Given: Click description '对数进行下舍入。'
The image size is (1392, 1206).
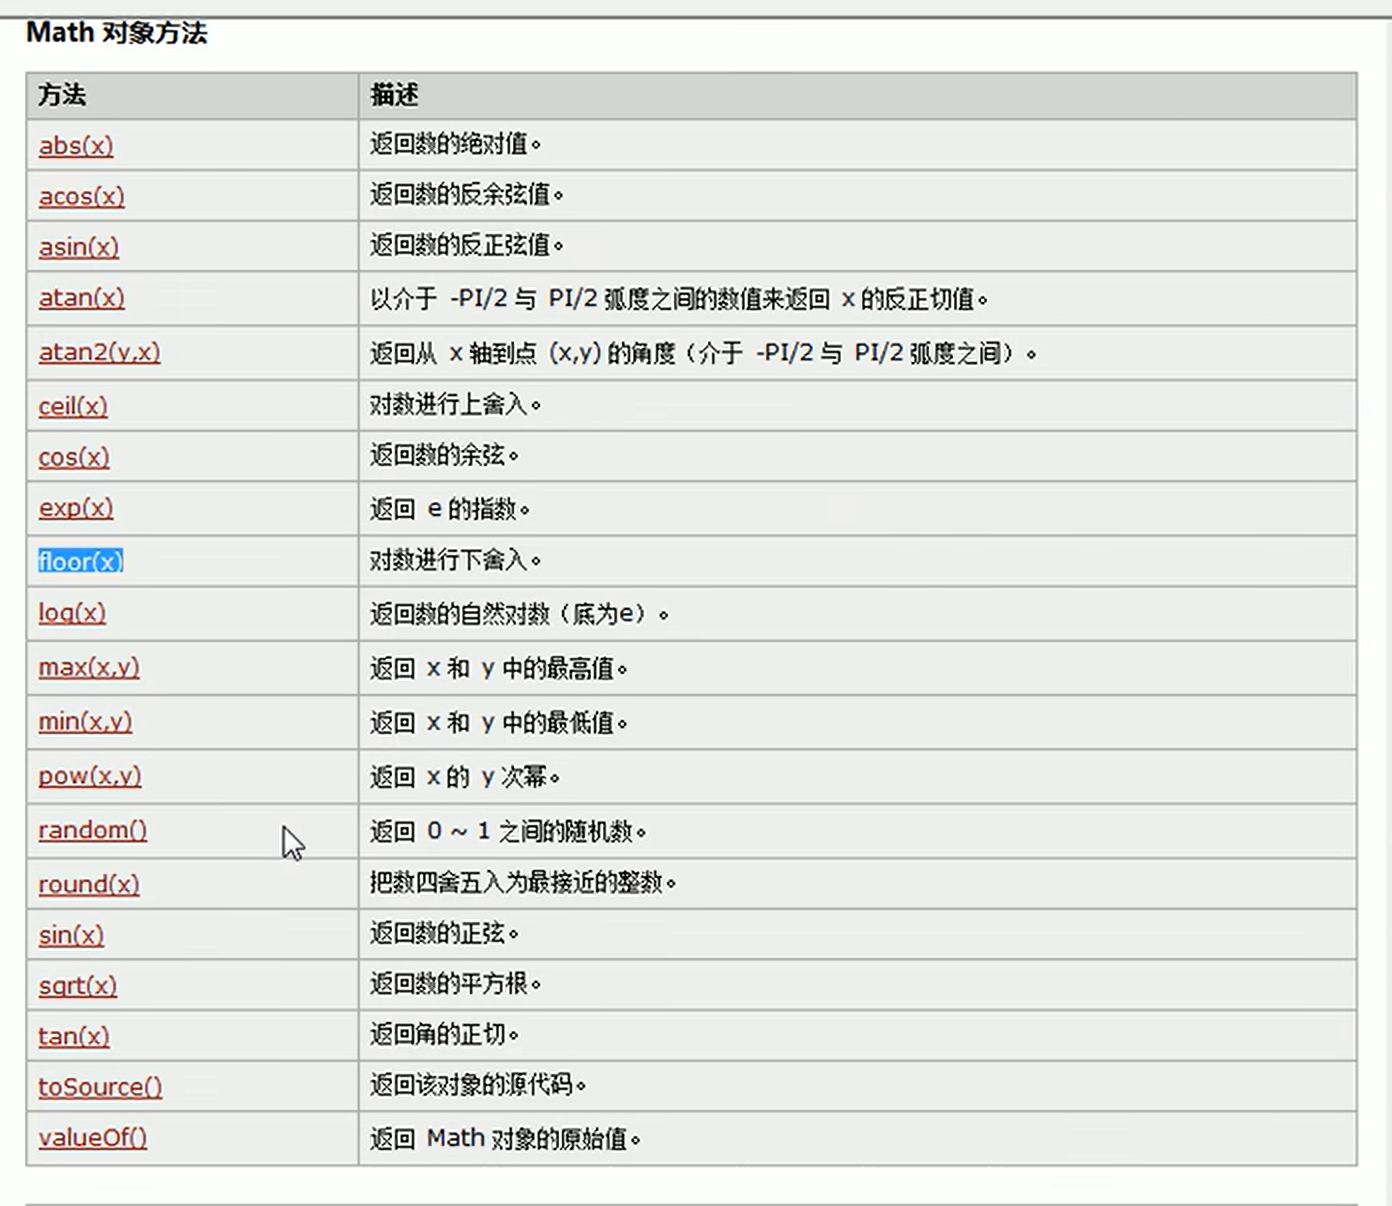Looking at the screenshot, I should click(456, 559).
